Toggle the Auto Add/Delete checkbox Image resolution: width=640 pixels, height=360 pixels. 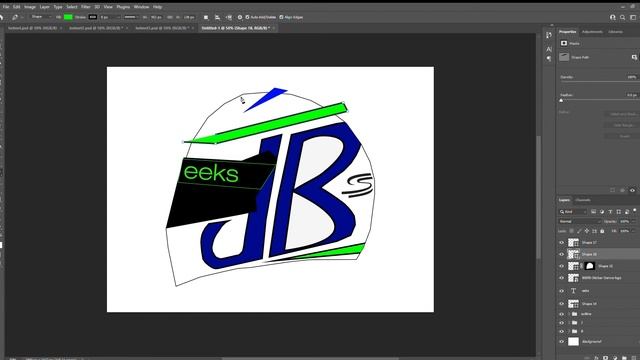point(247,17)
